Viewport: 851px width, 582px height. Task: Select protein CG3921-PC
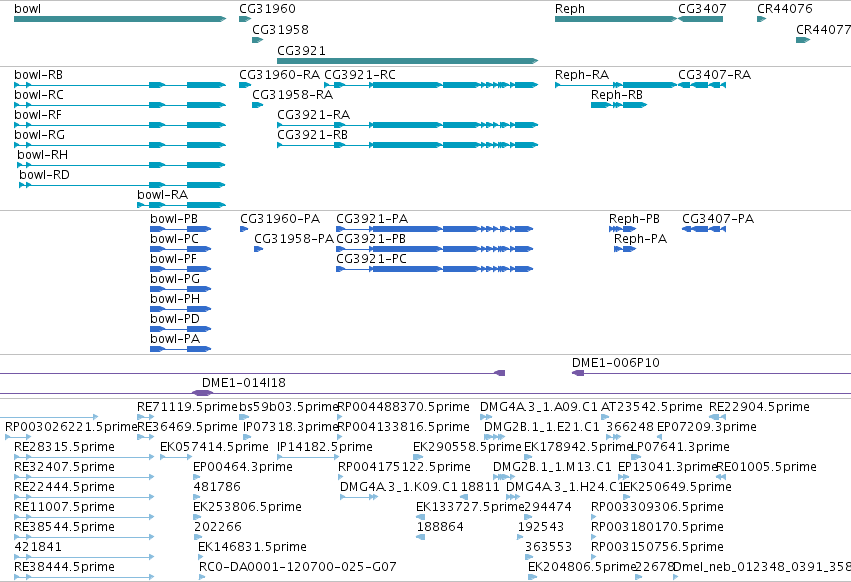pyautogui.click(x=434, y=269)
